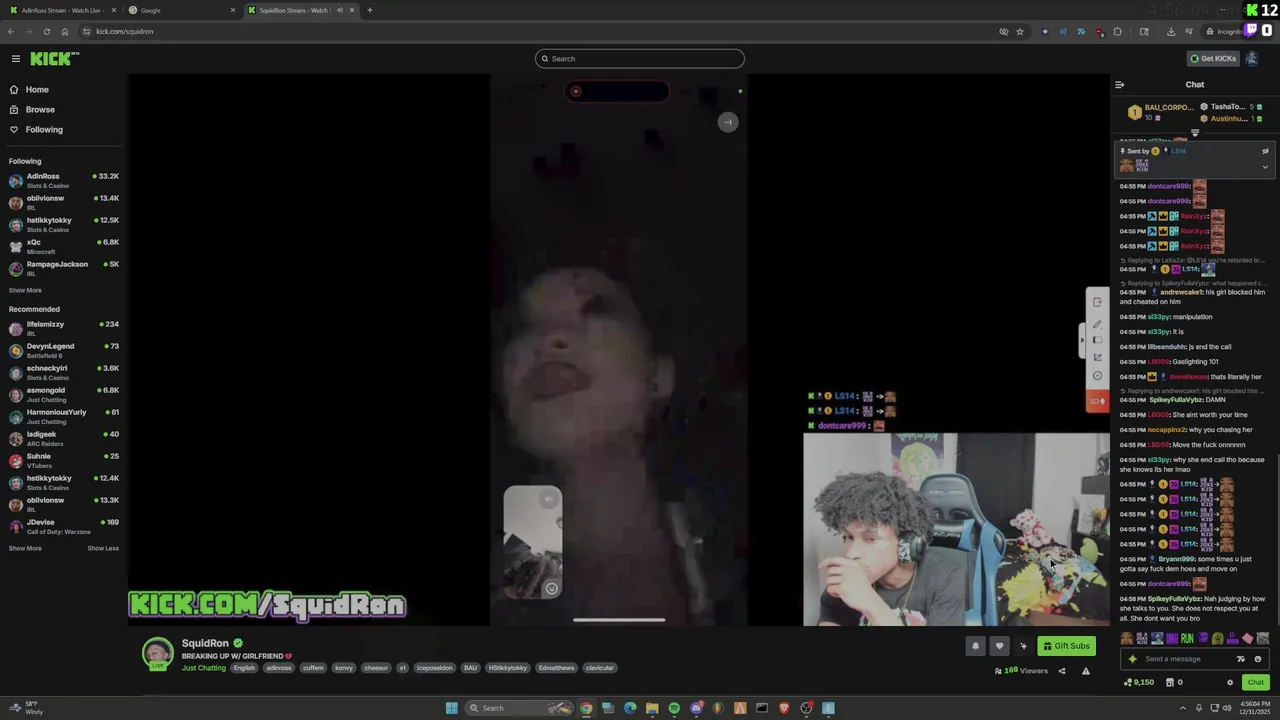The width and height of the screenshot is (1280, 720).
Task: Click the English tag
Action: coord(244,668)
